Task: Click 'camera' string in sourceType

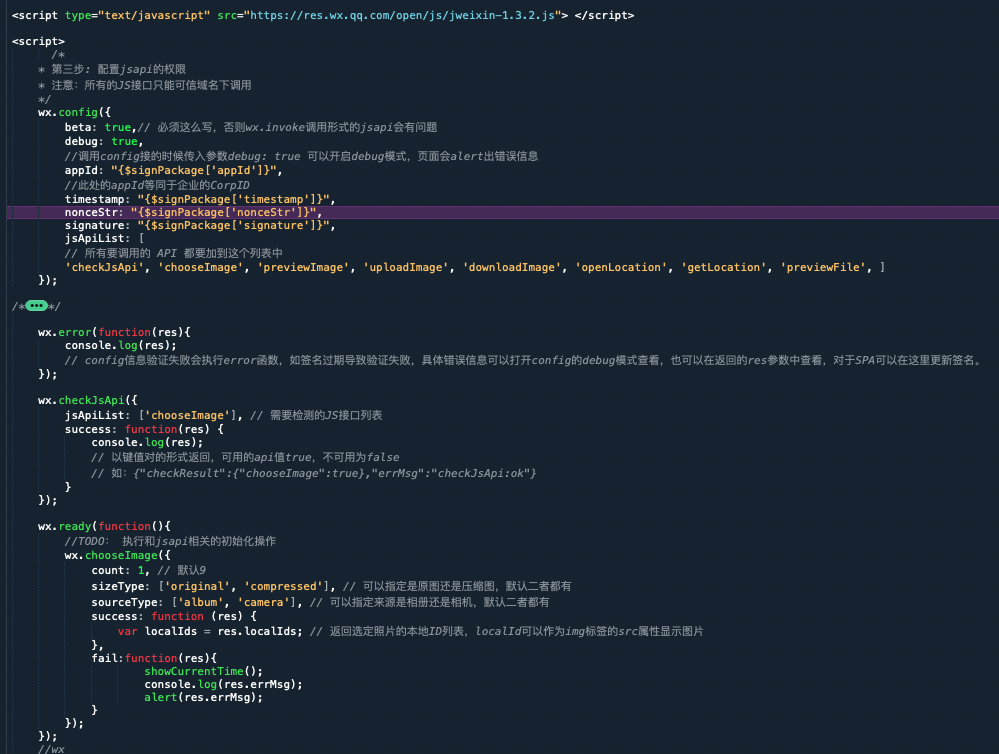Action: point(264,602)
